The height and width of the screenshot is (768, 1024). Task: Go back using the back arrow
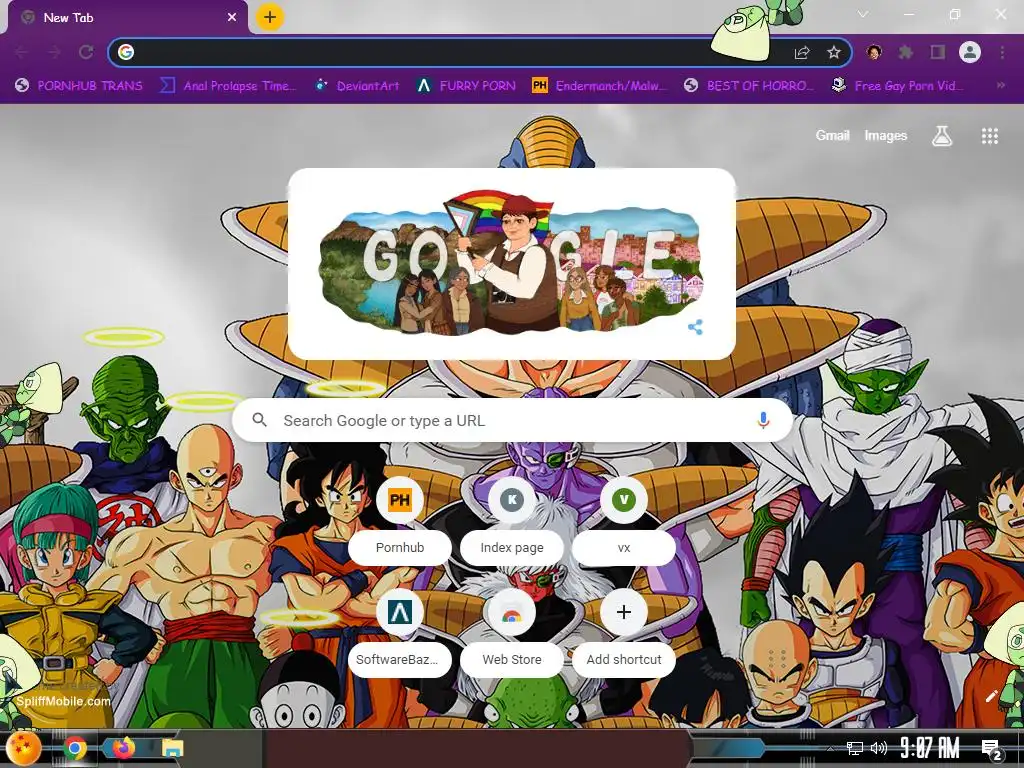(x=22, y=52)
